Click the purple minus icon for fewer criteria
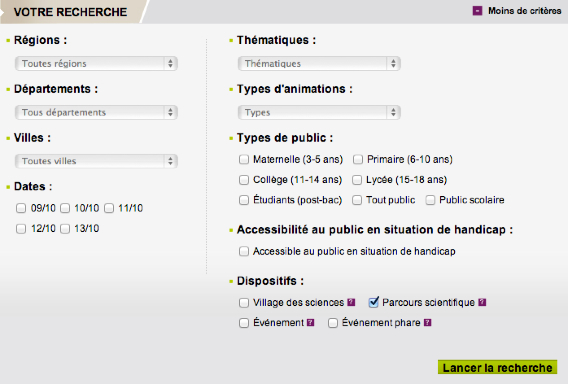 coord(477,11)
